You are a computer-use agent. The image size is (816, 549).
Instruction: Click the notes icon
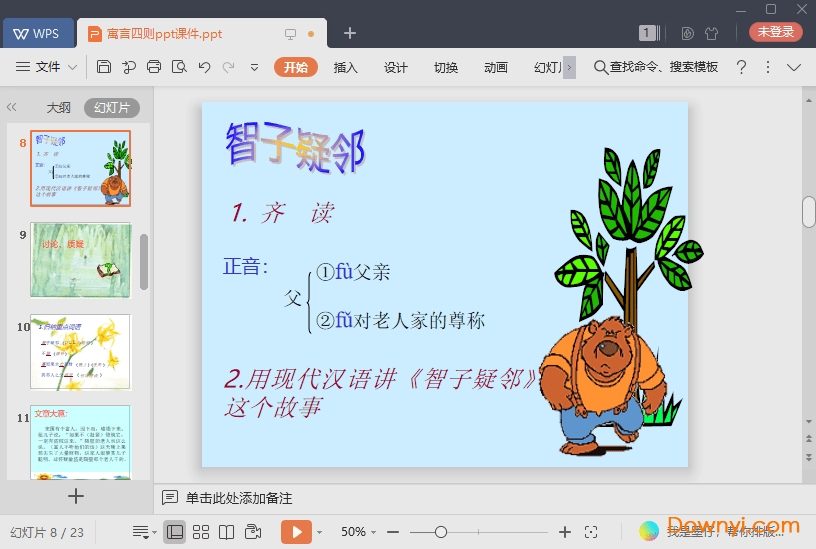[170, 497]
